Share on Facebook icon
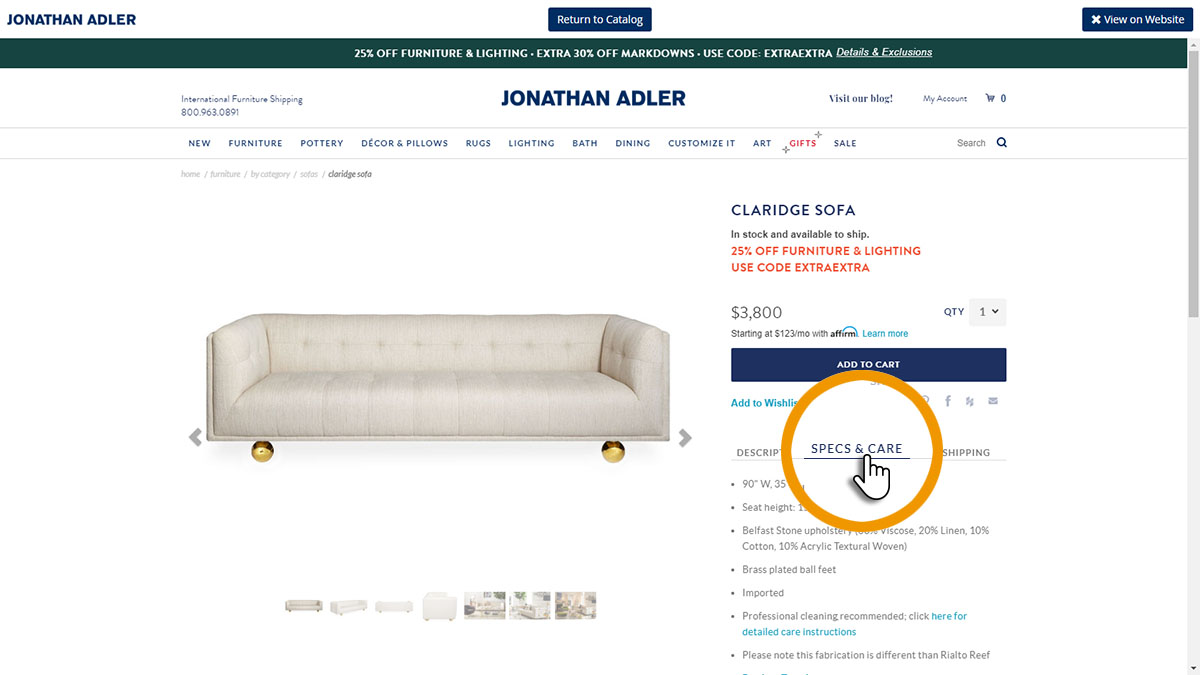Image resolution: width=1200 pixels, height=675 pixels. point(947,401)
